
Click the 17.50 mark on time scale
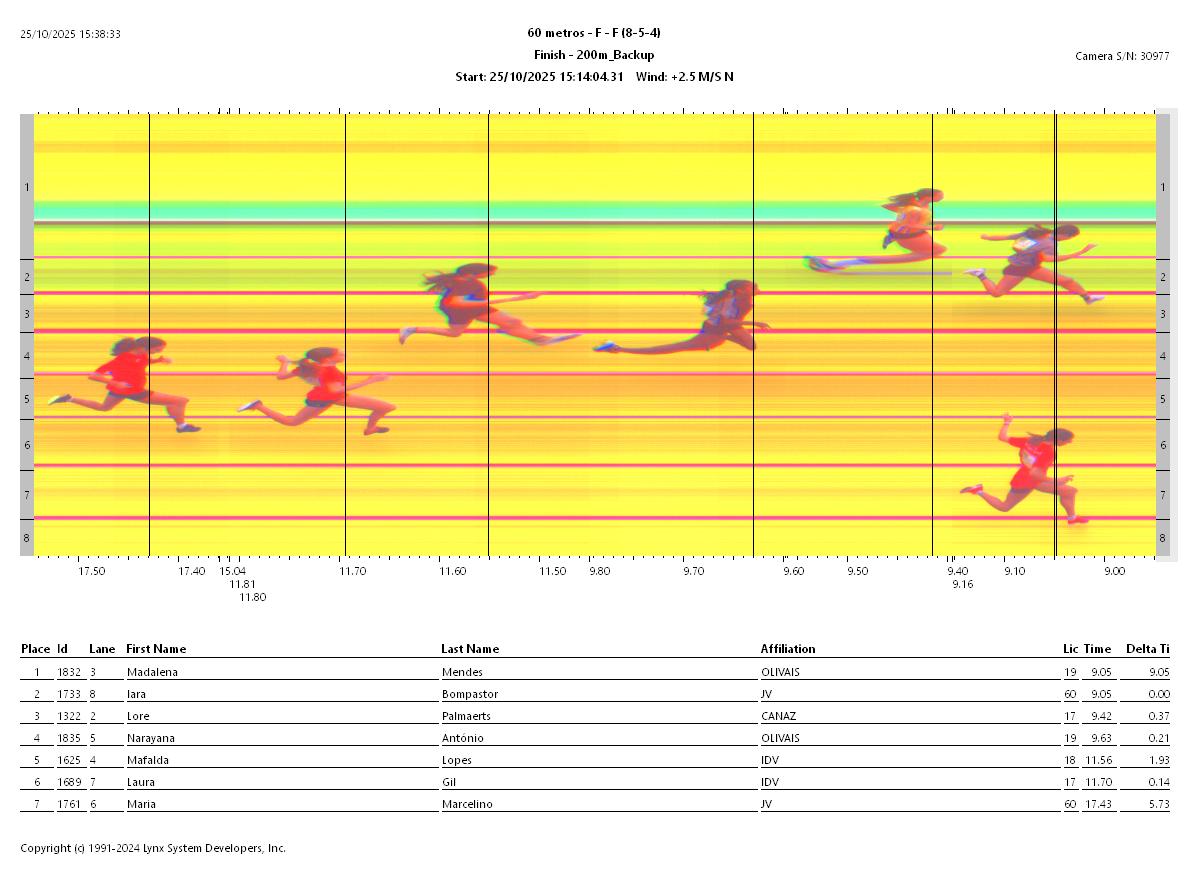[x=91, y=571]
